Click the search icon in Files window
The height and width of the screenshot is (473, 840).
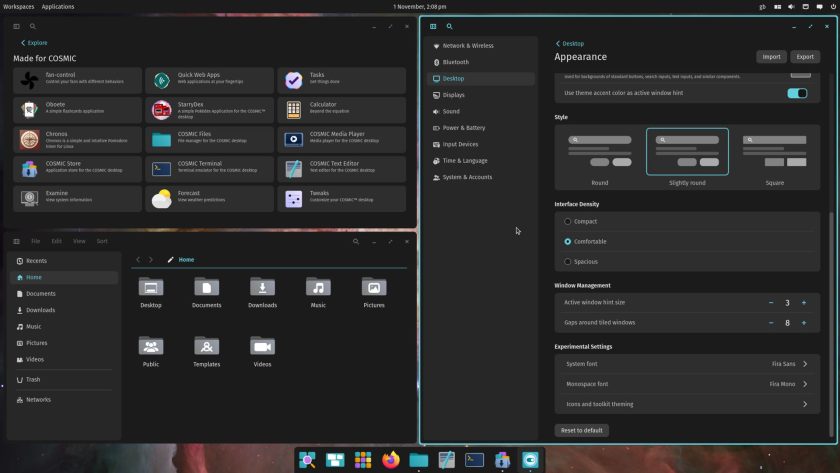click(x=356, y=242)
